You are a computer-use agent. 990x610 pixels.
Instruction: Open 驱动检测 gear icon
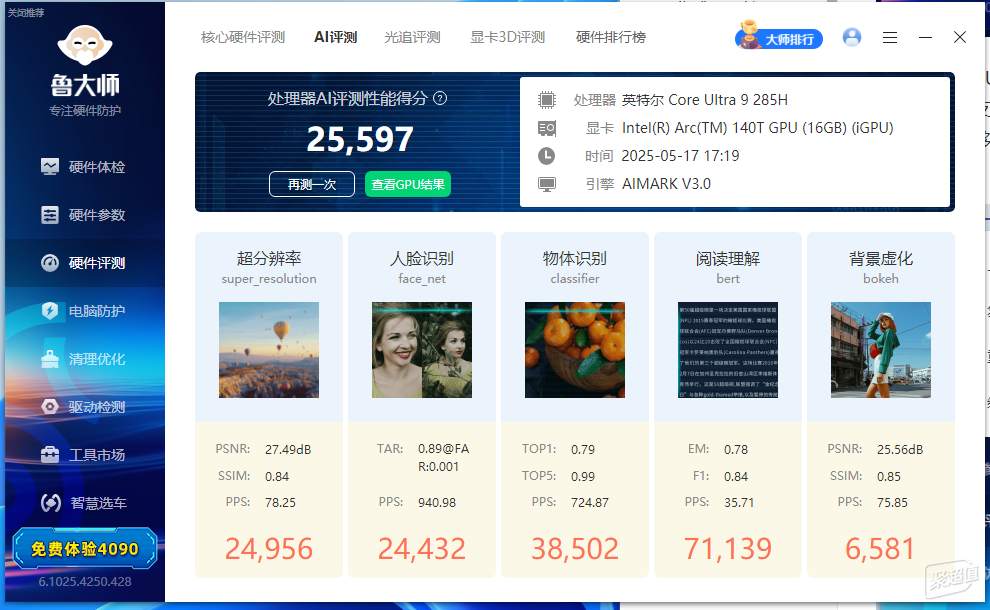tap(50, 407)
